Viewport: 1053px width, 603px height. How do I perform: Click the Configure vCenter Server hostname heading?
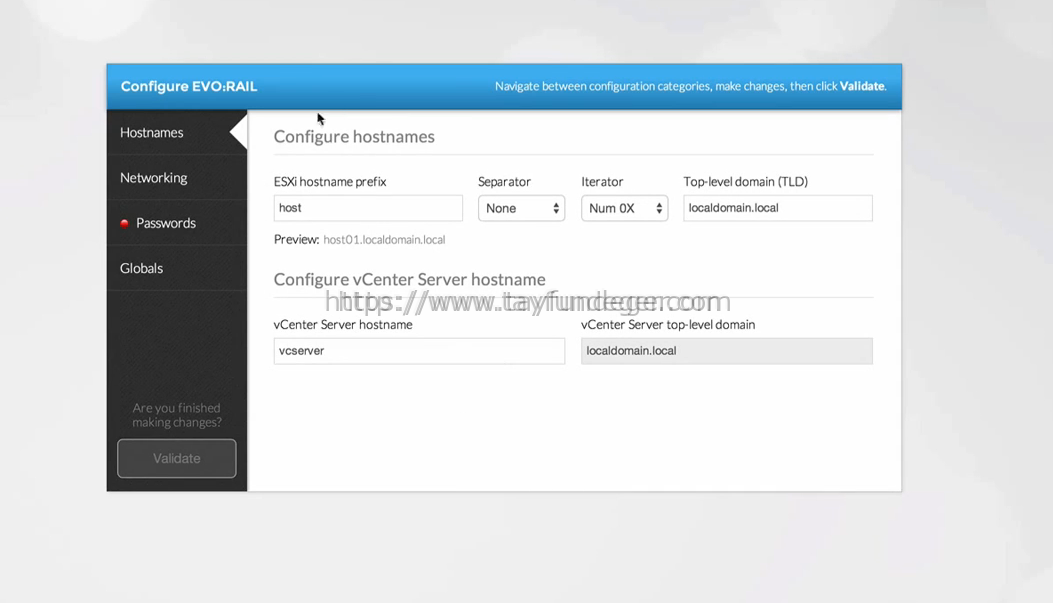[410, 279]
